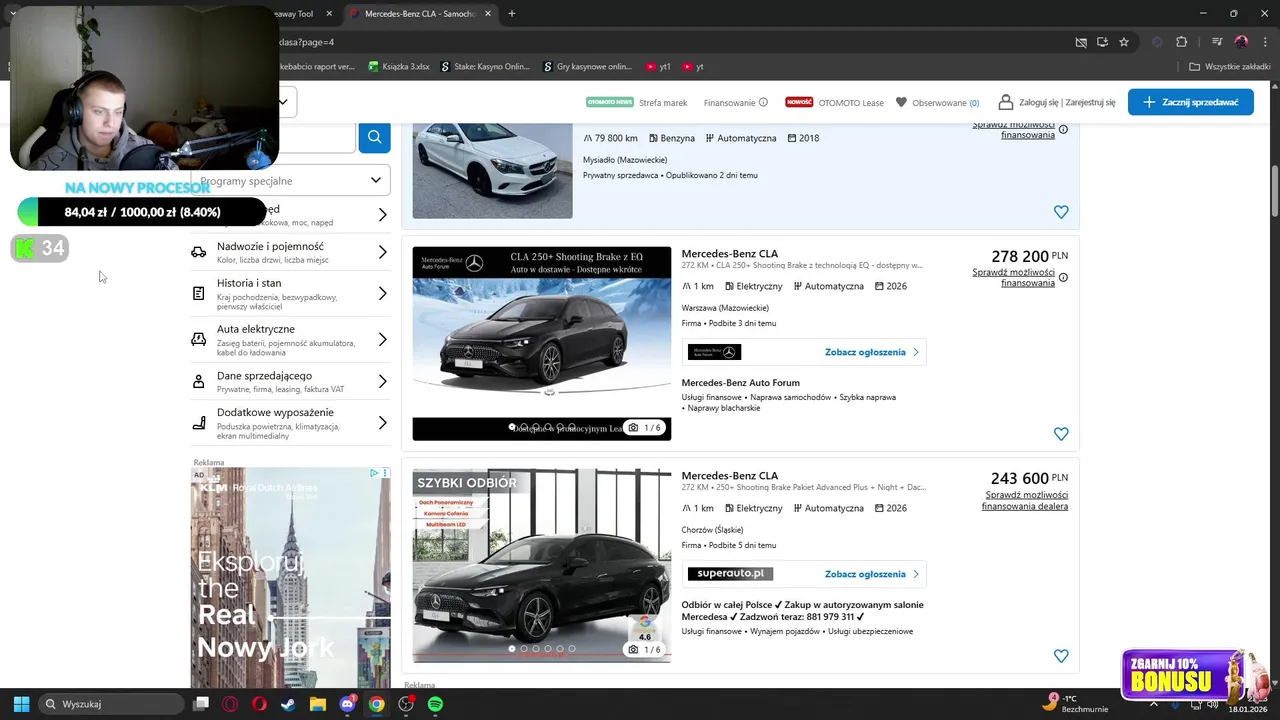The height and width of the screenshot is (720, 1280).
Task: Click the page vertical scrollbar thumb
Action: click(x=1274, y=189)
